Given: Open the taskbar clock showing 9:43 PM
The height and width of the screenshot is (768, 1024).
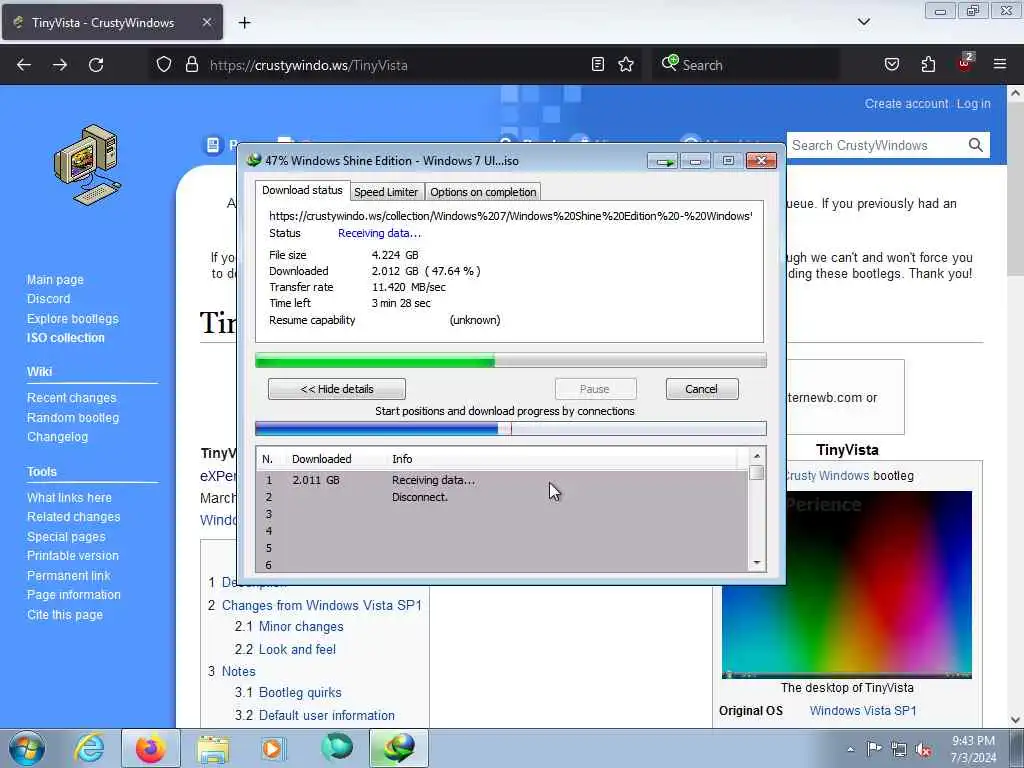Looking at the screenshot, I should coord(973,749).
